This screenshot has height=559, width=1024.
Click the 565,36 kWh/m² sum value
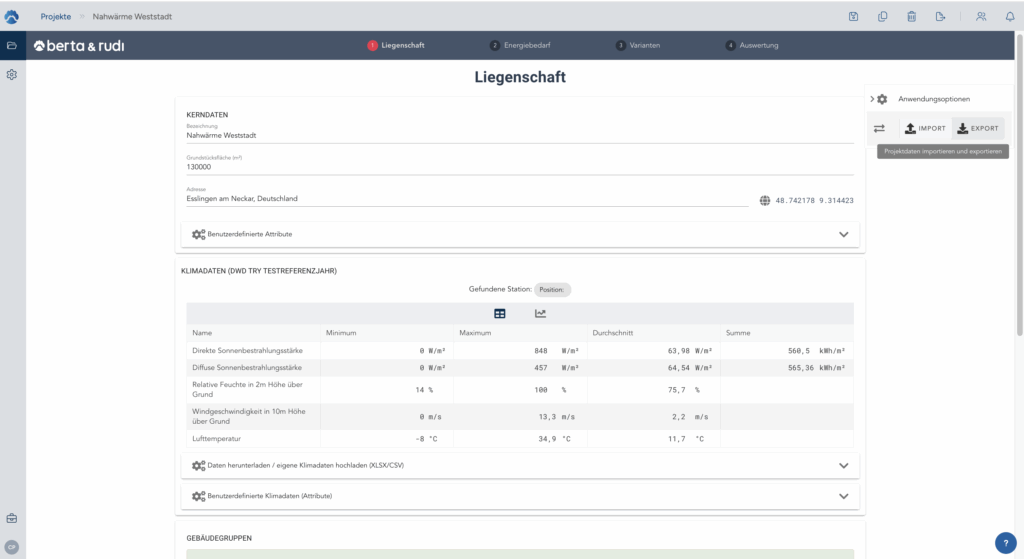coord(816,368)
